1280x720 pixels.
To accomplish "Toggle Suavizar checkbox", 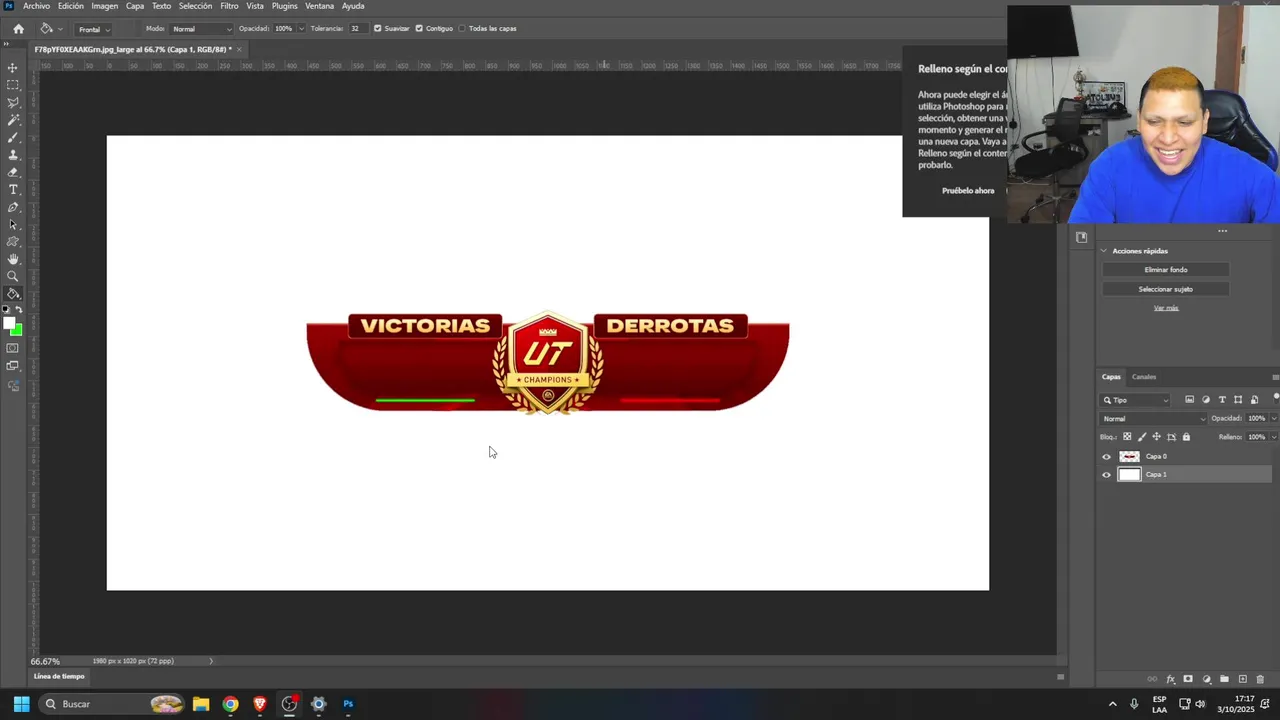I will (377, 29).
